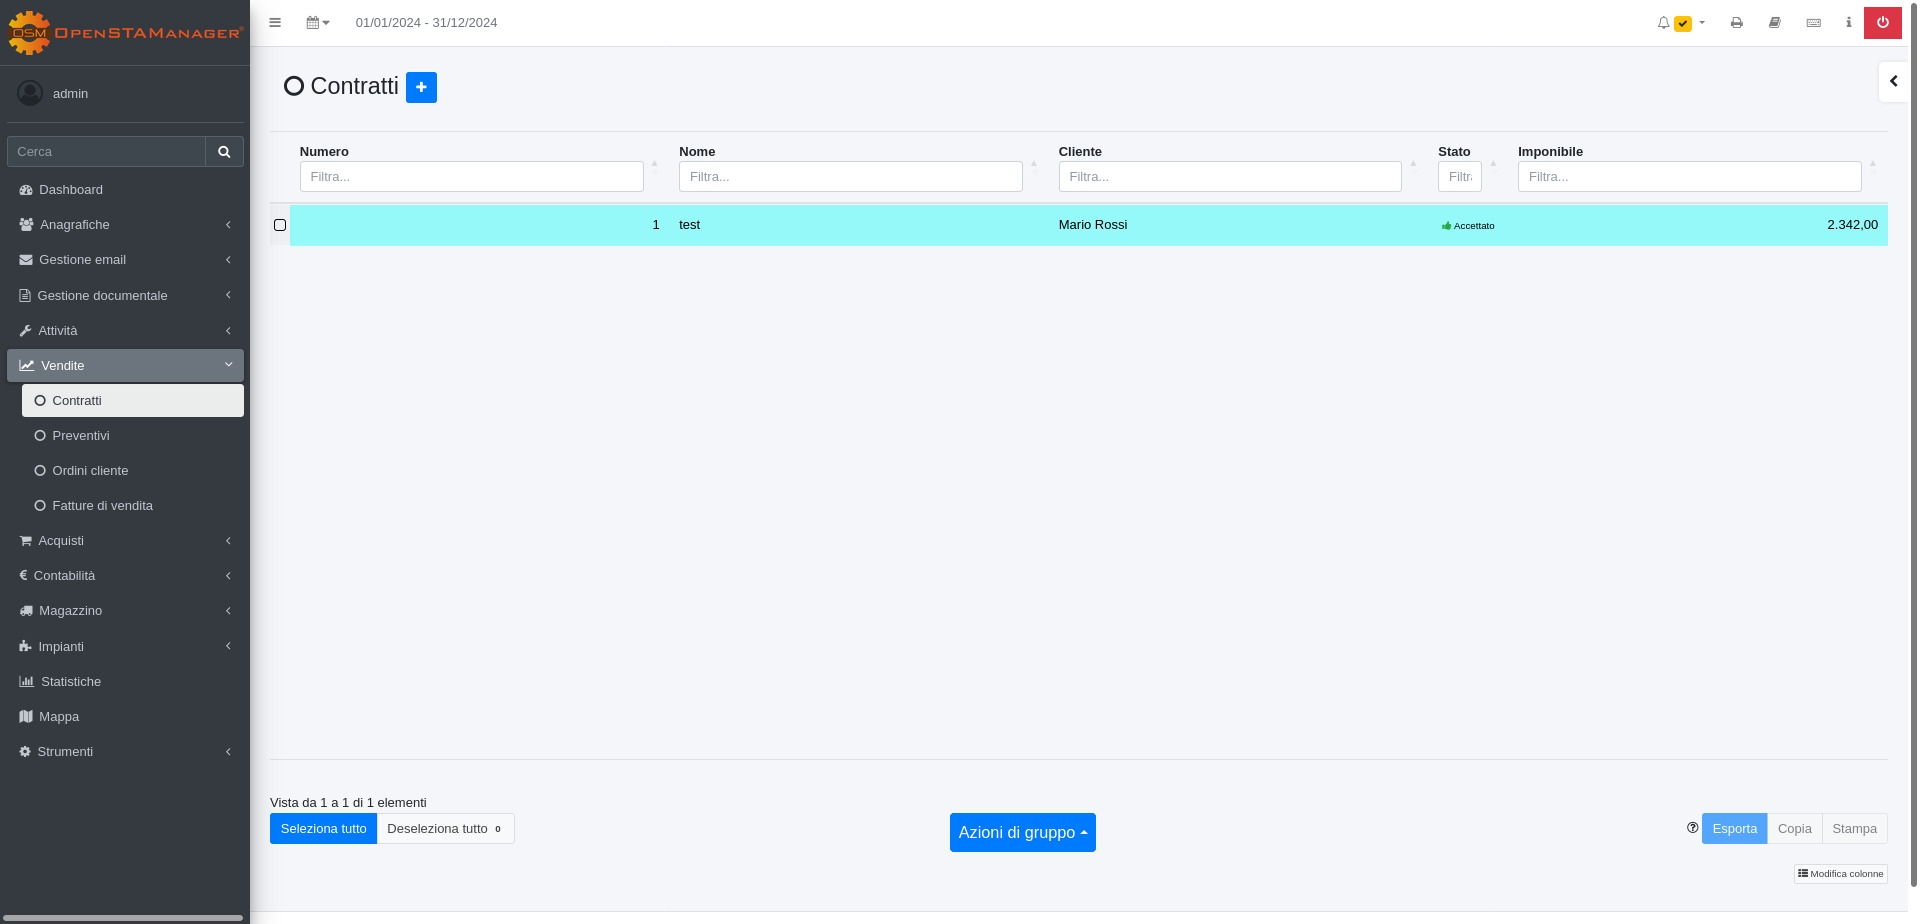Open the calendar date range picker
Image resolution: width=1920 pixels, height=924 pixels.
(x=317, y=23)
